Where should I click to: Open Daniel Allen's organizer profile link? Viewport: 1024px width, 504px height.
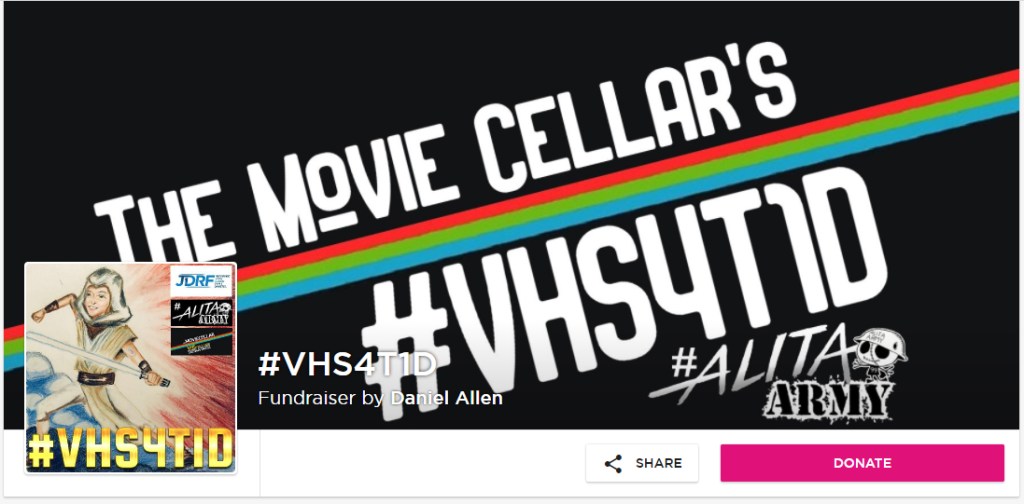(x=447, y=398)
